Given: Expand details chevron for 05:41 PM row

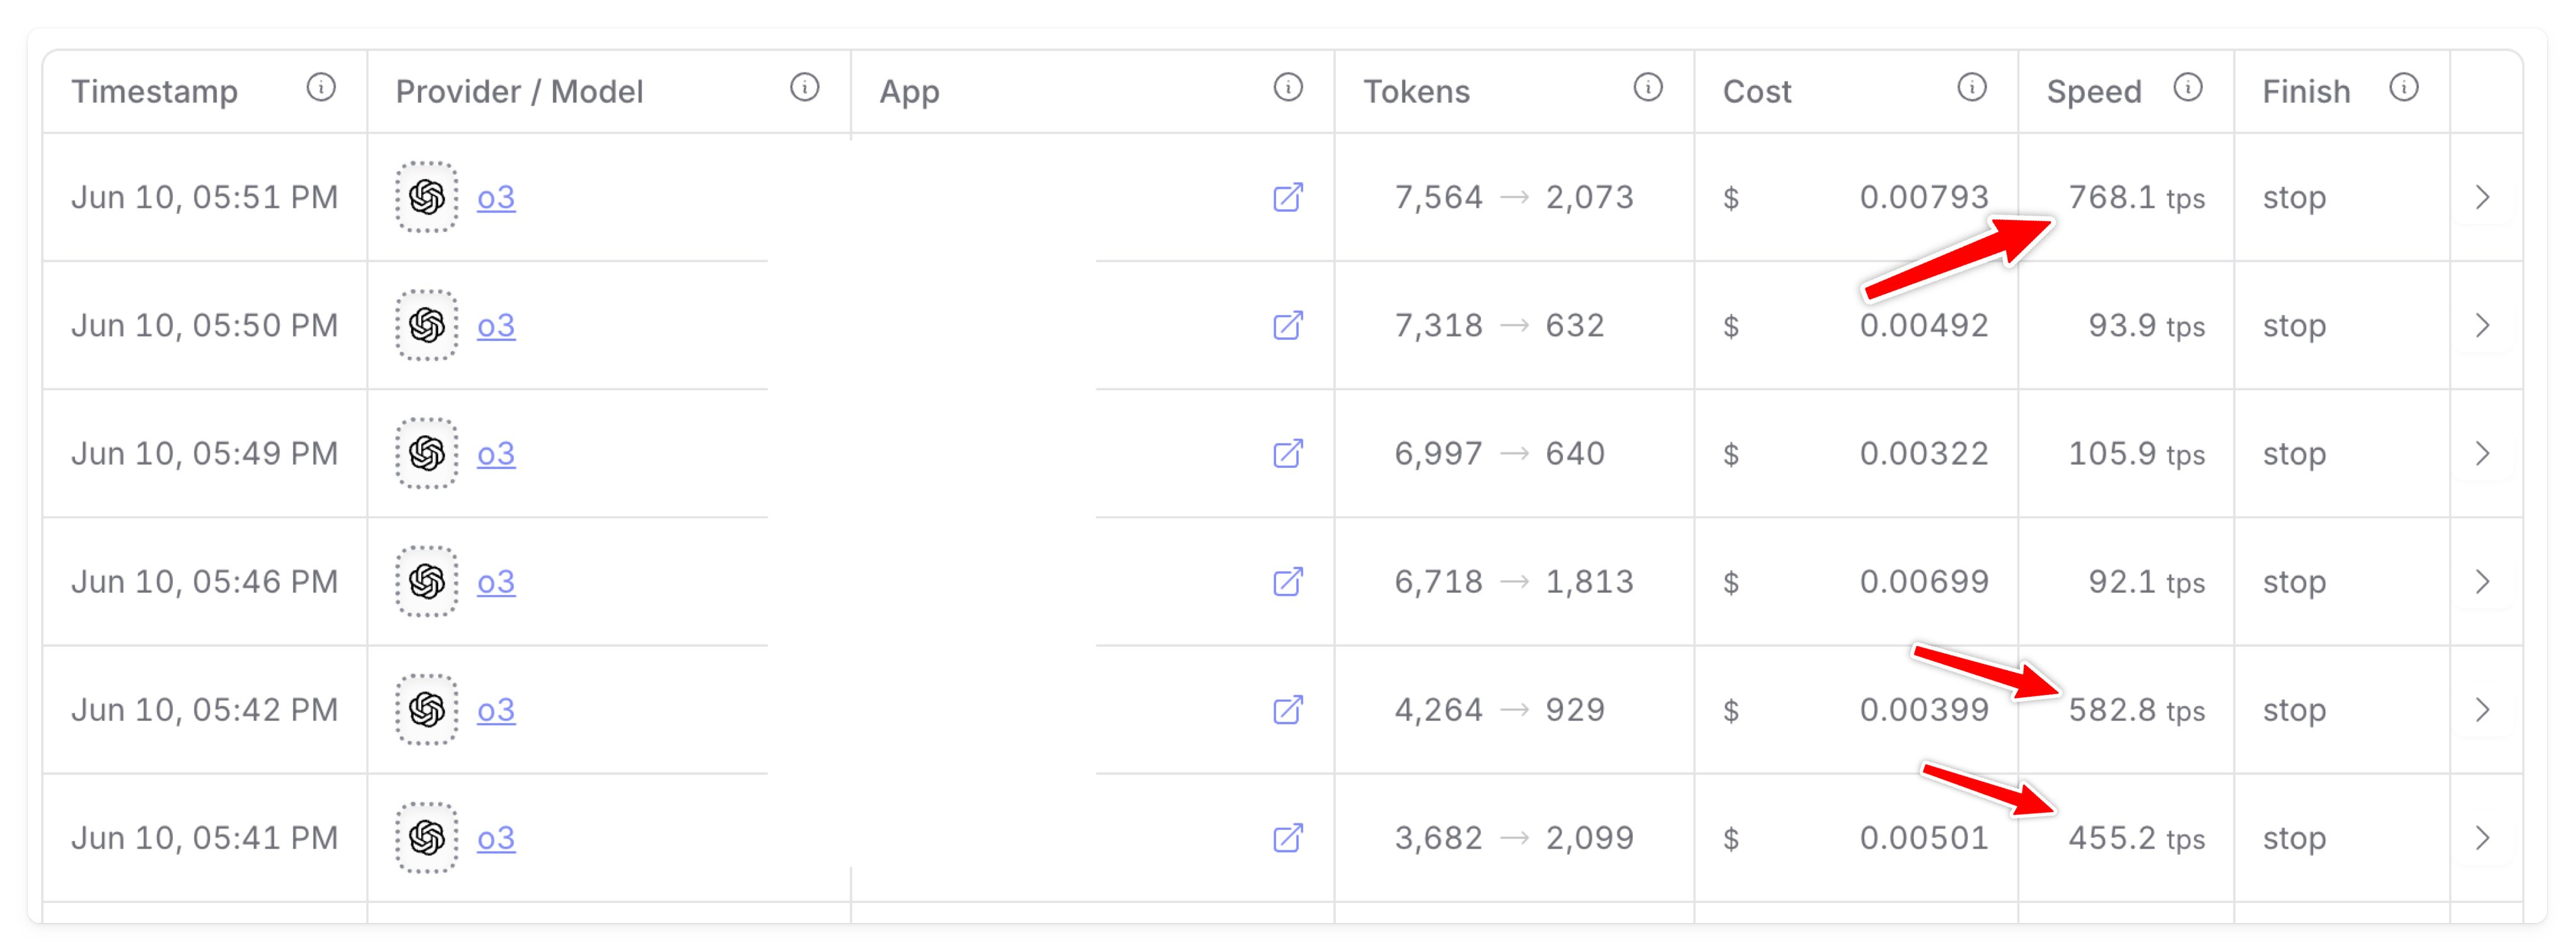Looking at the screenshot, I should click(x=2482, y=837).
